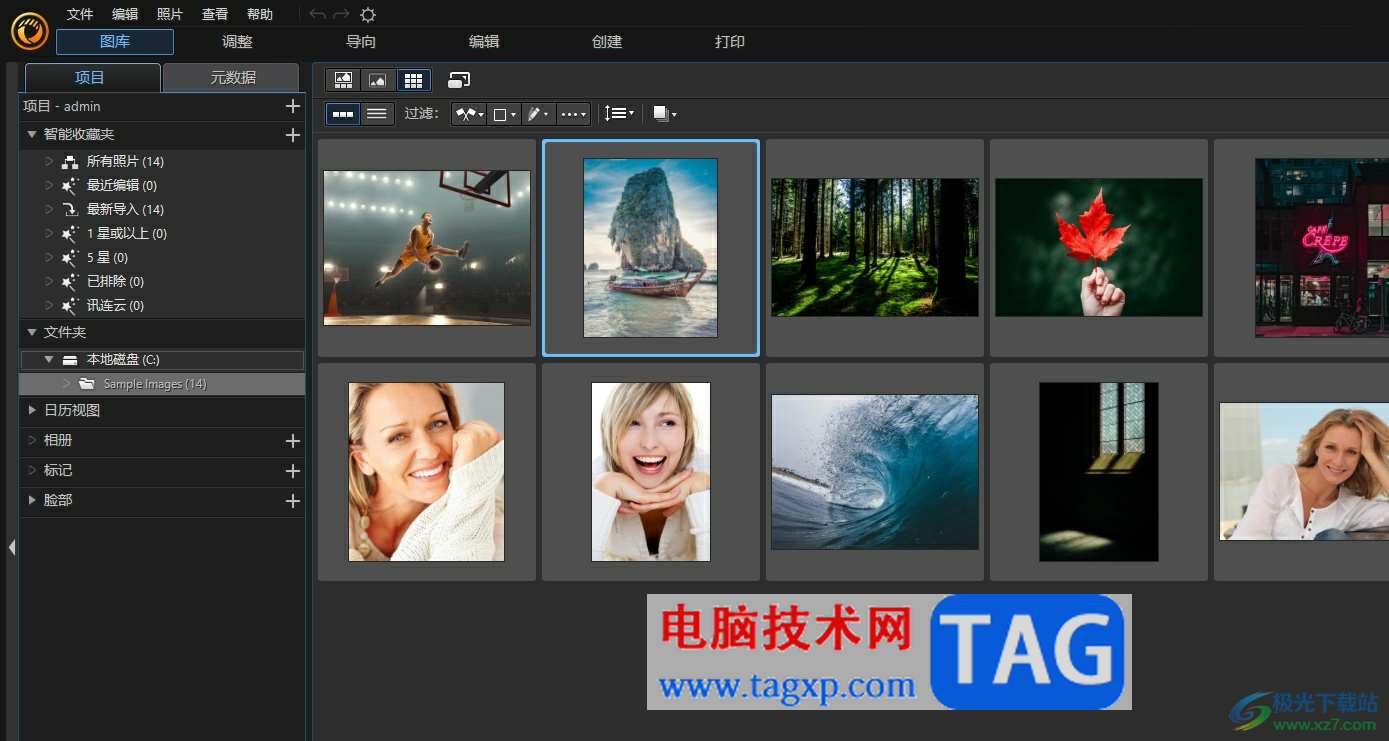This screenshot has height=741, width=1389.
Task: Add a new tag with 标记 plus icon
Action: 293,470
